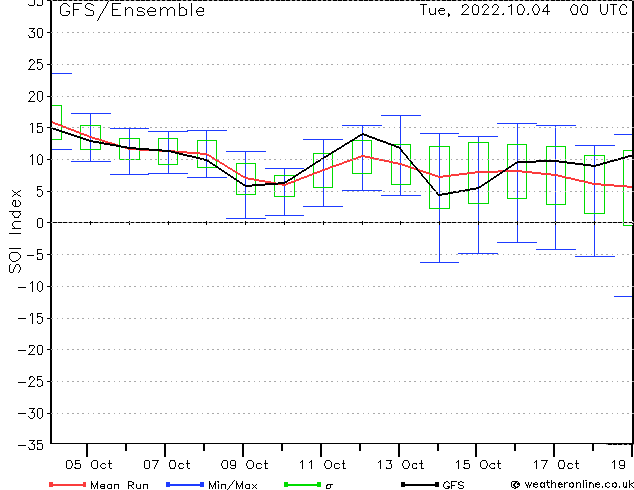The height and width of the screenshot is (490, 634).
Task: Click the GFS line dip near 14 Oct
Action: tap(440, 195)
